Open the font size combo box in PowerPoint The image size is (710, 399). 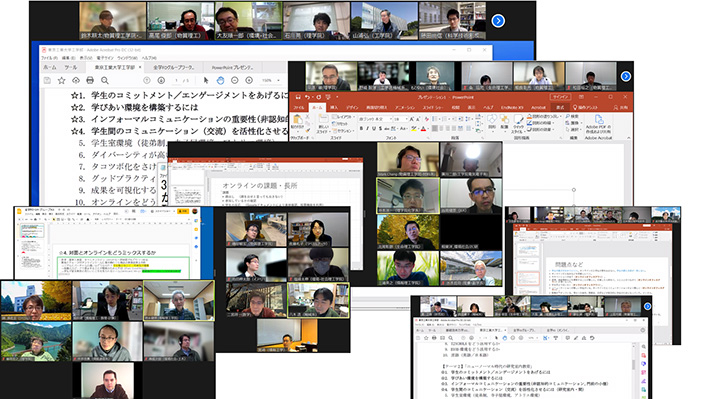tap(401, 119)
